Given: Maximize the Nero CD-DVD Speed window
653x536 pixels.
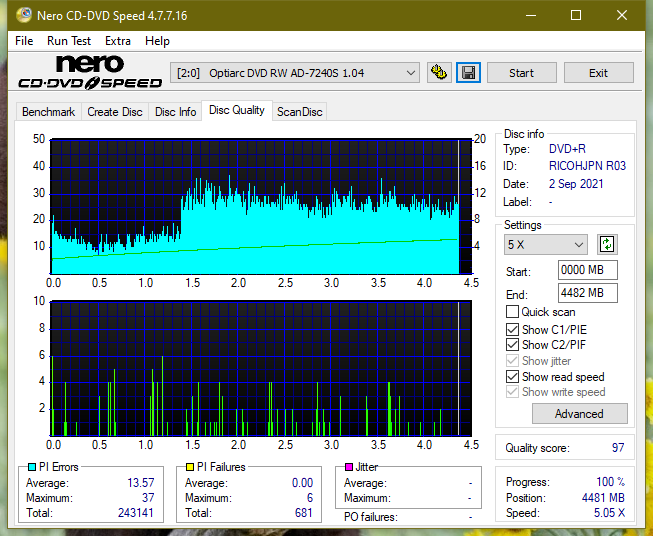Looking at the screenshot, I should coord(576,15).
